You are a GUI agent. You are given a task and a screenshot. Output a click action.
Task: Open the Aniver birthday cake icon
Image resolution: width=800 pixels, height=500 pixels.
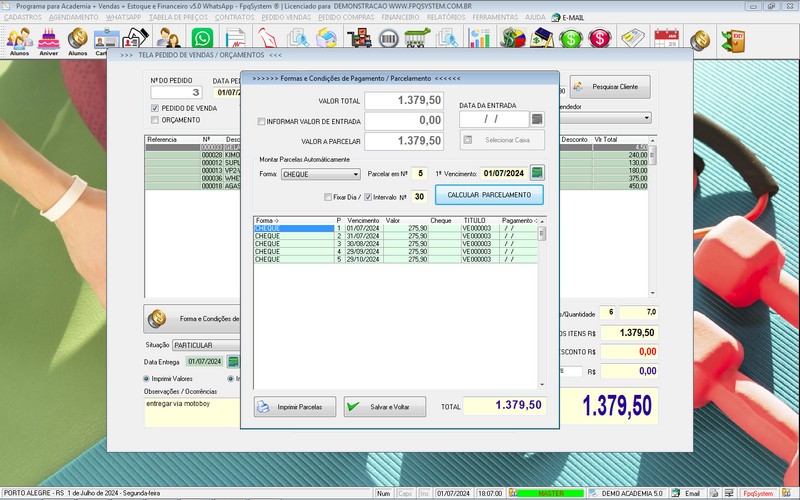pos(48,39)
